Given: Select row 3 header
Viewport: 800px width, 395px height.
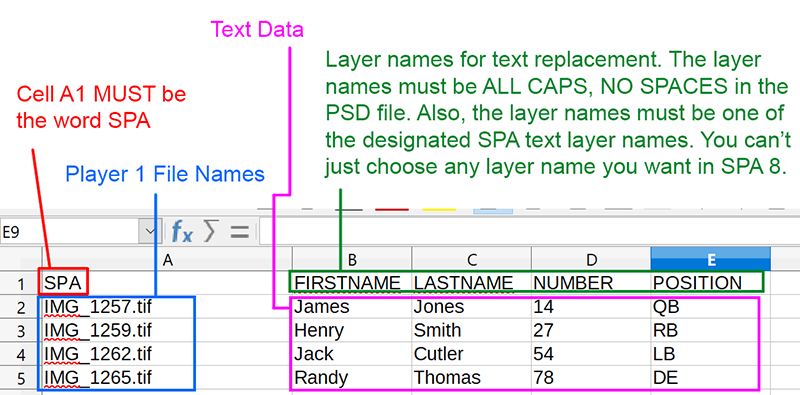Looking at the screenshot, I should (20, 331).
